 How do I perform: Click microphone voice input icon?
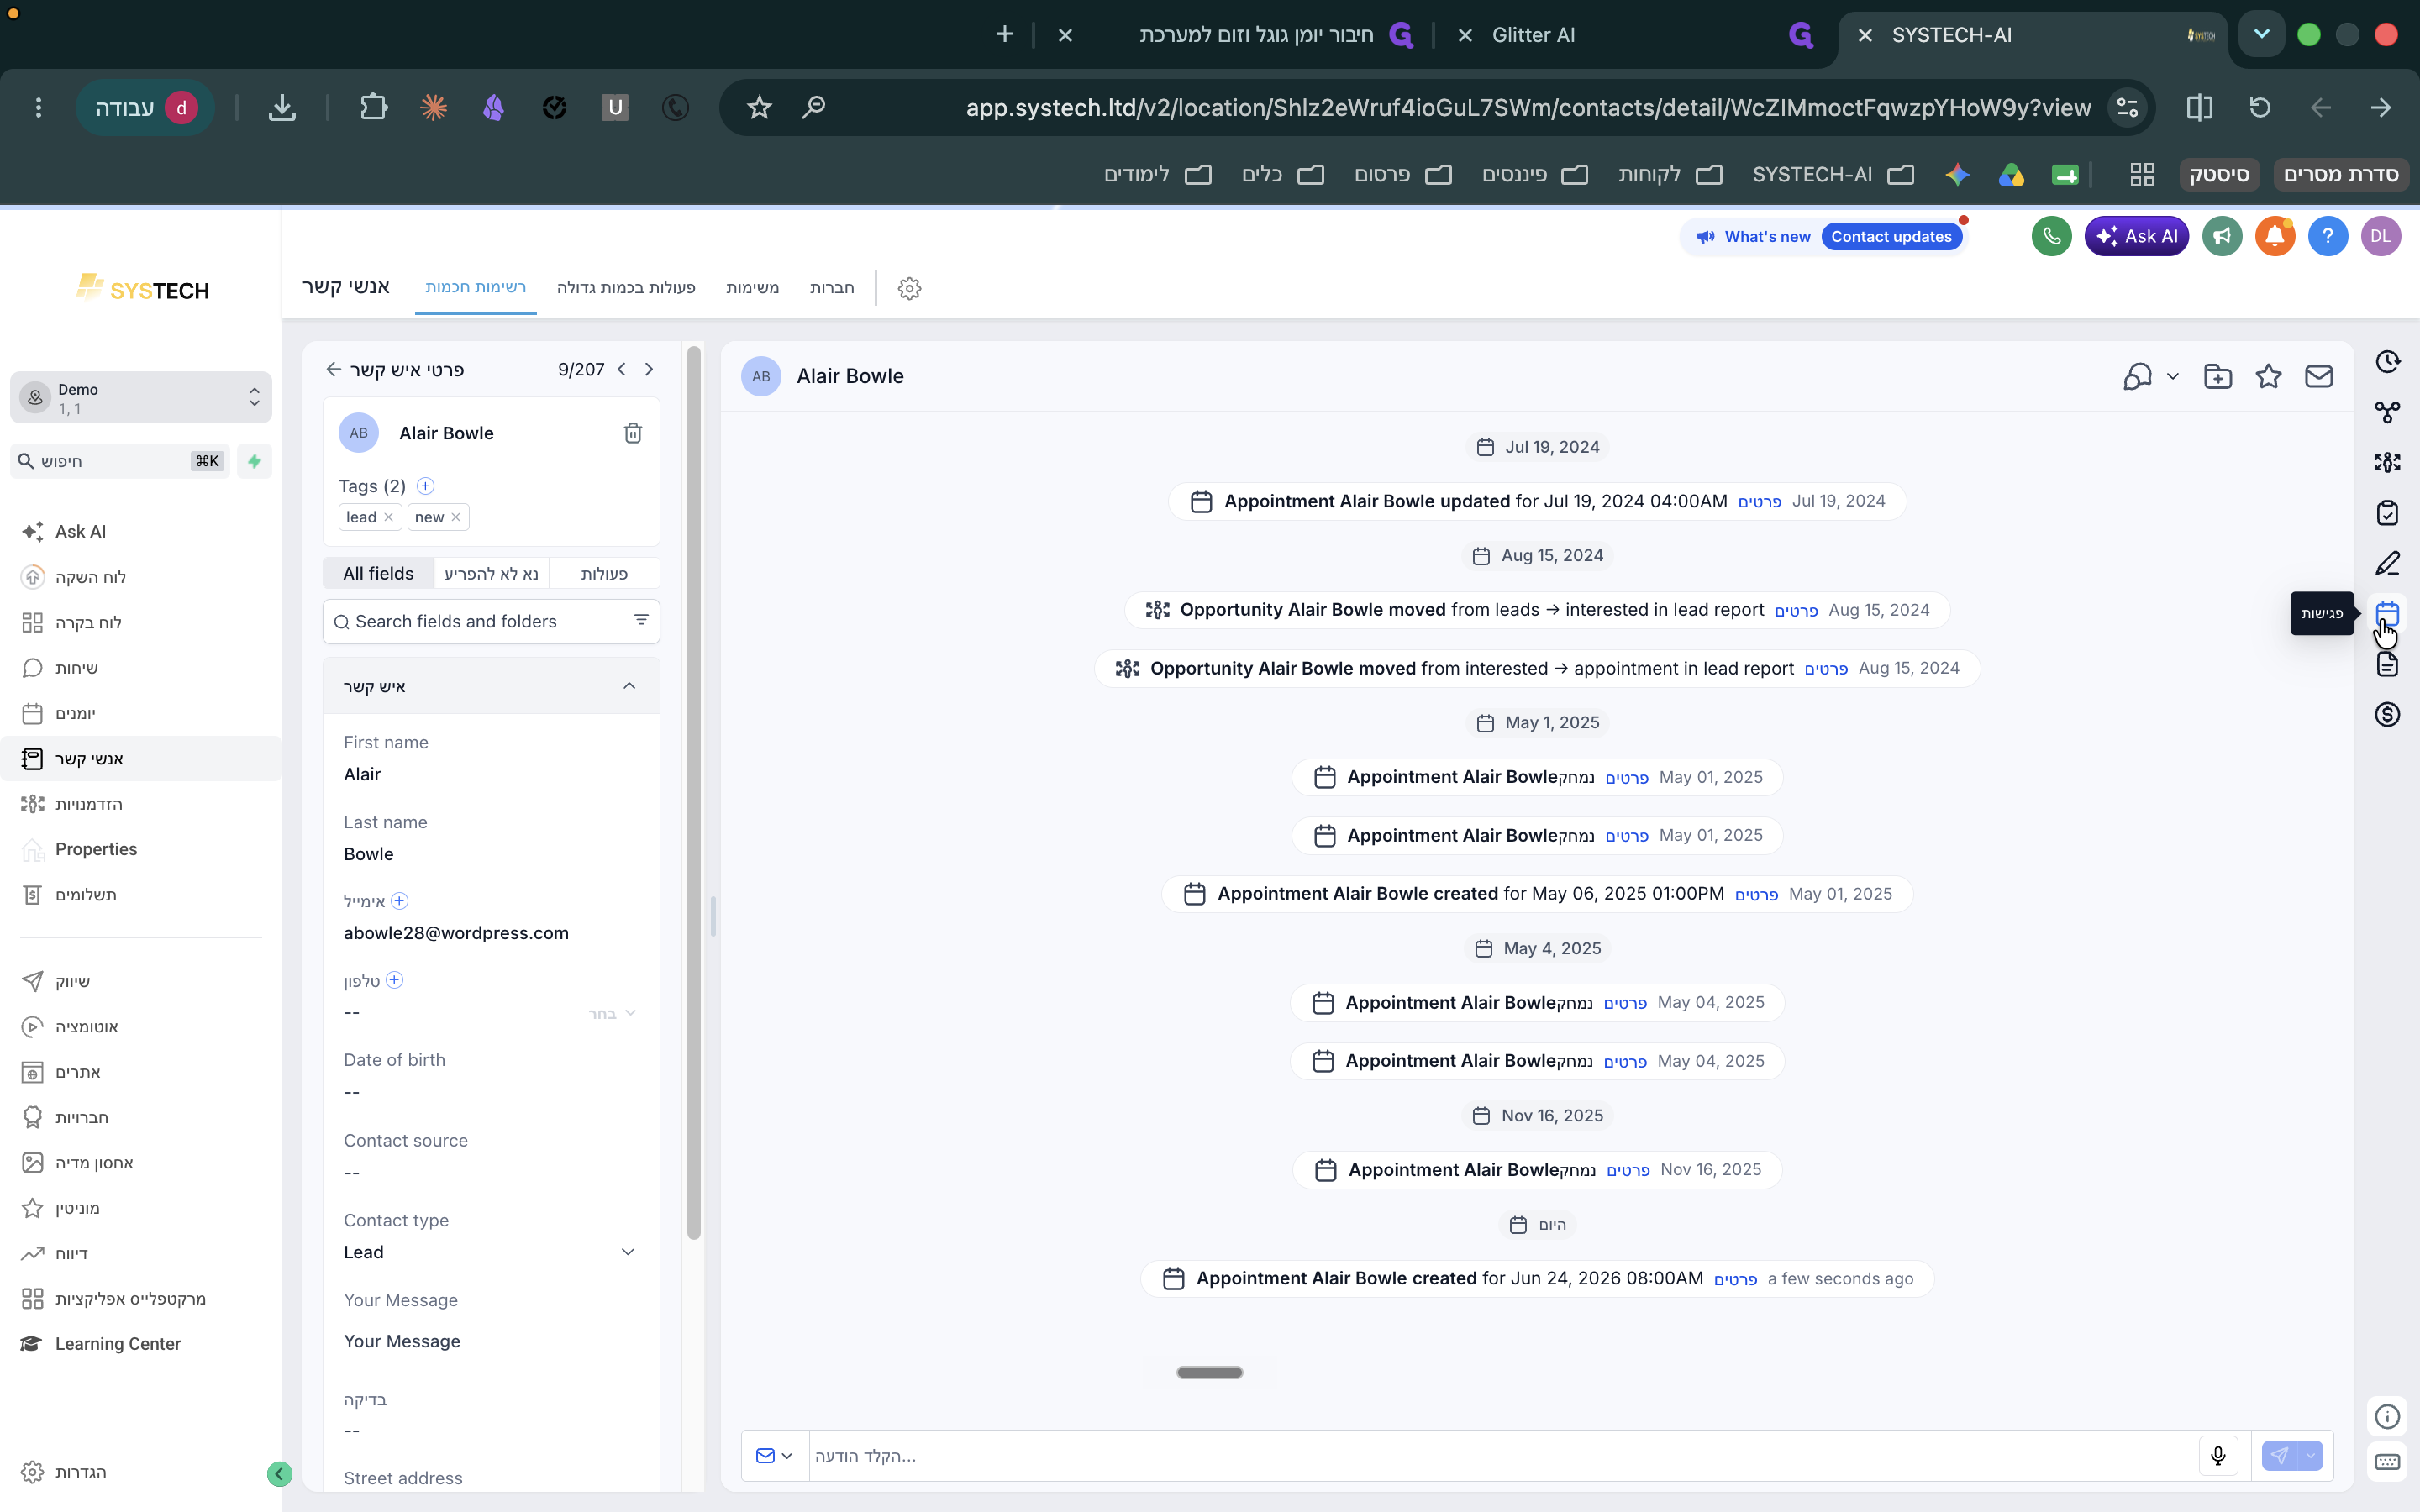2217,1455
